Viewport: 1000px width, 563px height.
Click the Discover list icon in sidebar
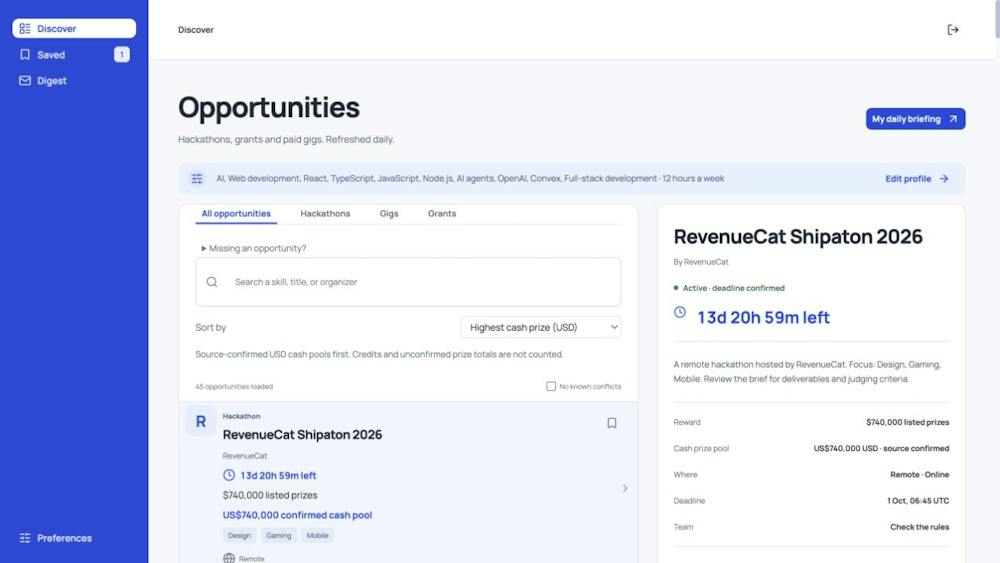25,29
